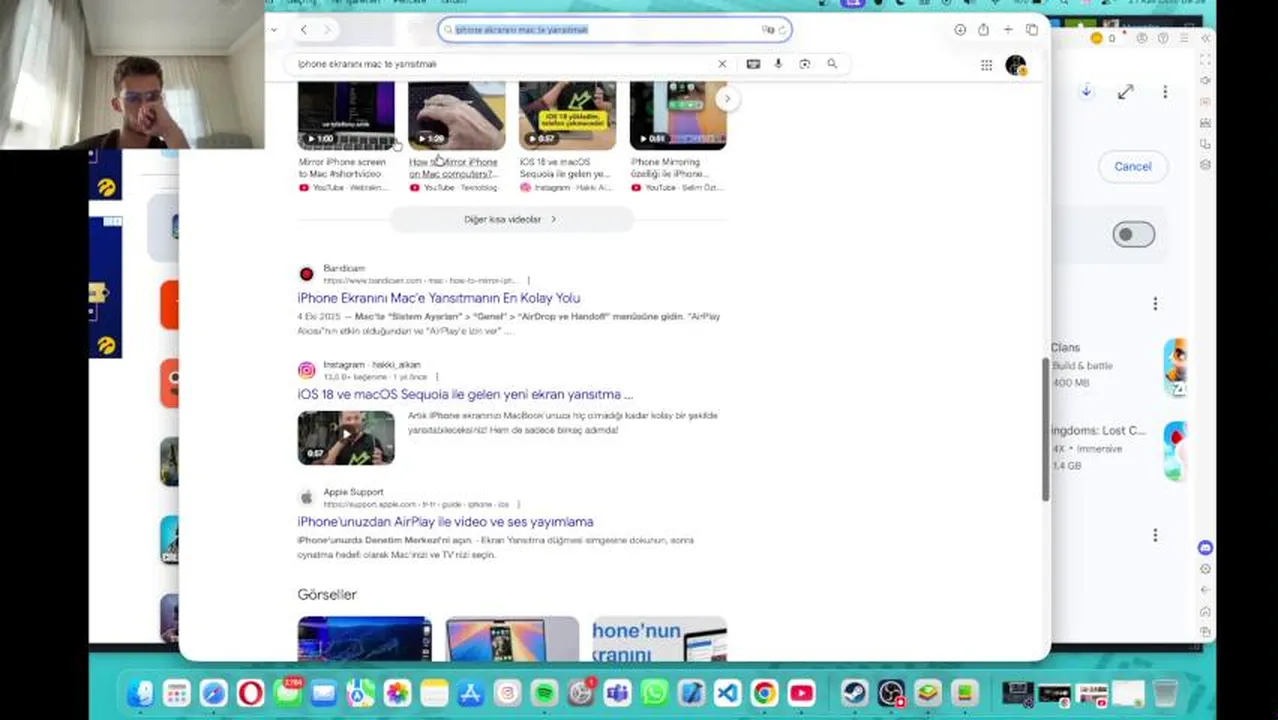Search by image with Google Lens icon
Image resolution: width=1278 pixels, height=720 pixels.
click(x=805, y=64)
